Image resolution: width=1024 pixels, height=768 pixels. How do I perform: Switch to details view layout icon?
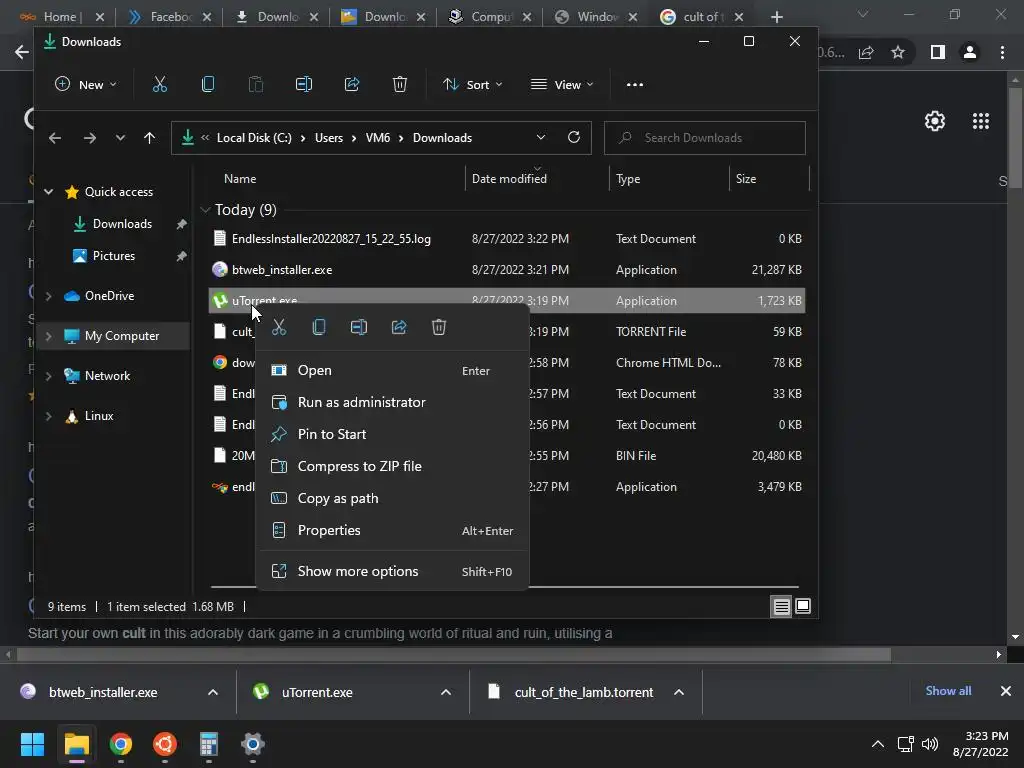[x=782, y=607]
